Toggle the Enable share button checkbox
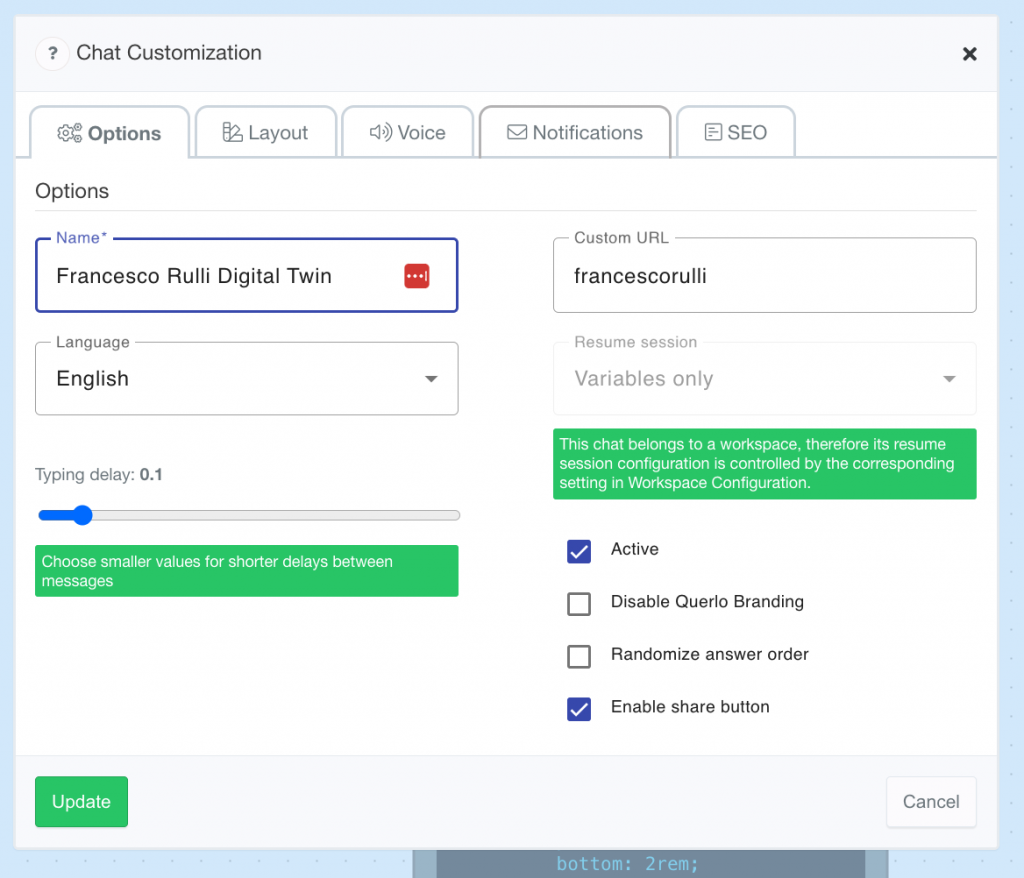The height and width of the screenshot is (878, 1024). 579,708
